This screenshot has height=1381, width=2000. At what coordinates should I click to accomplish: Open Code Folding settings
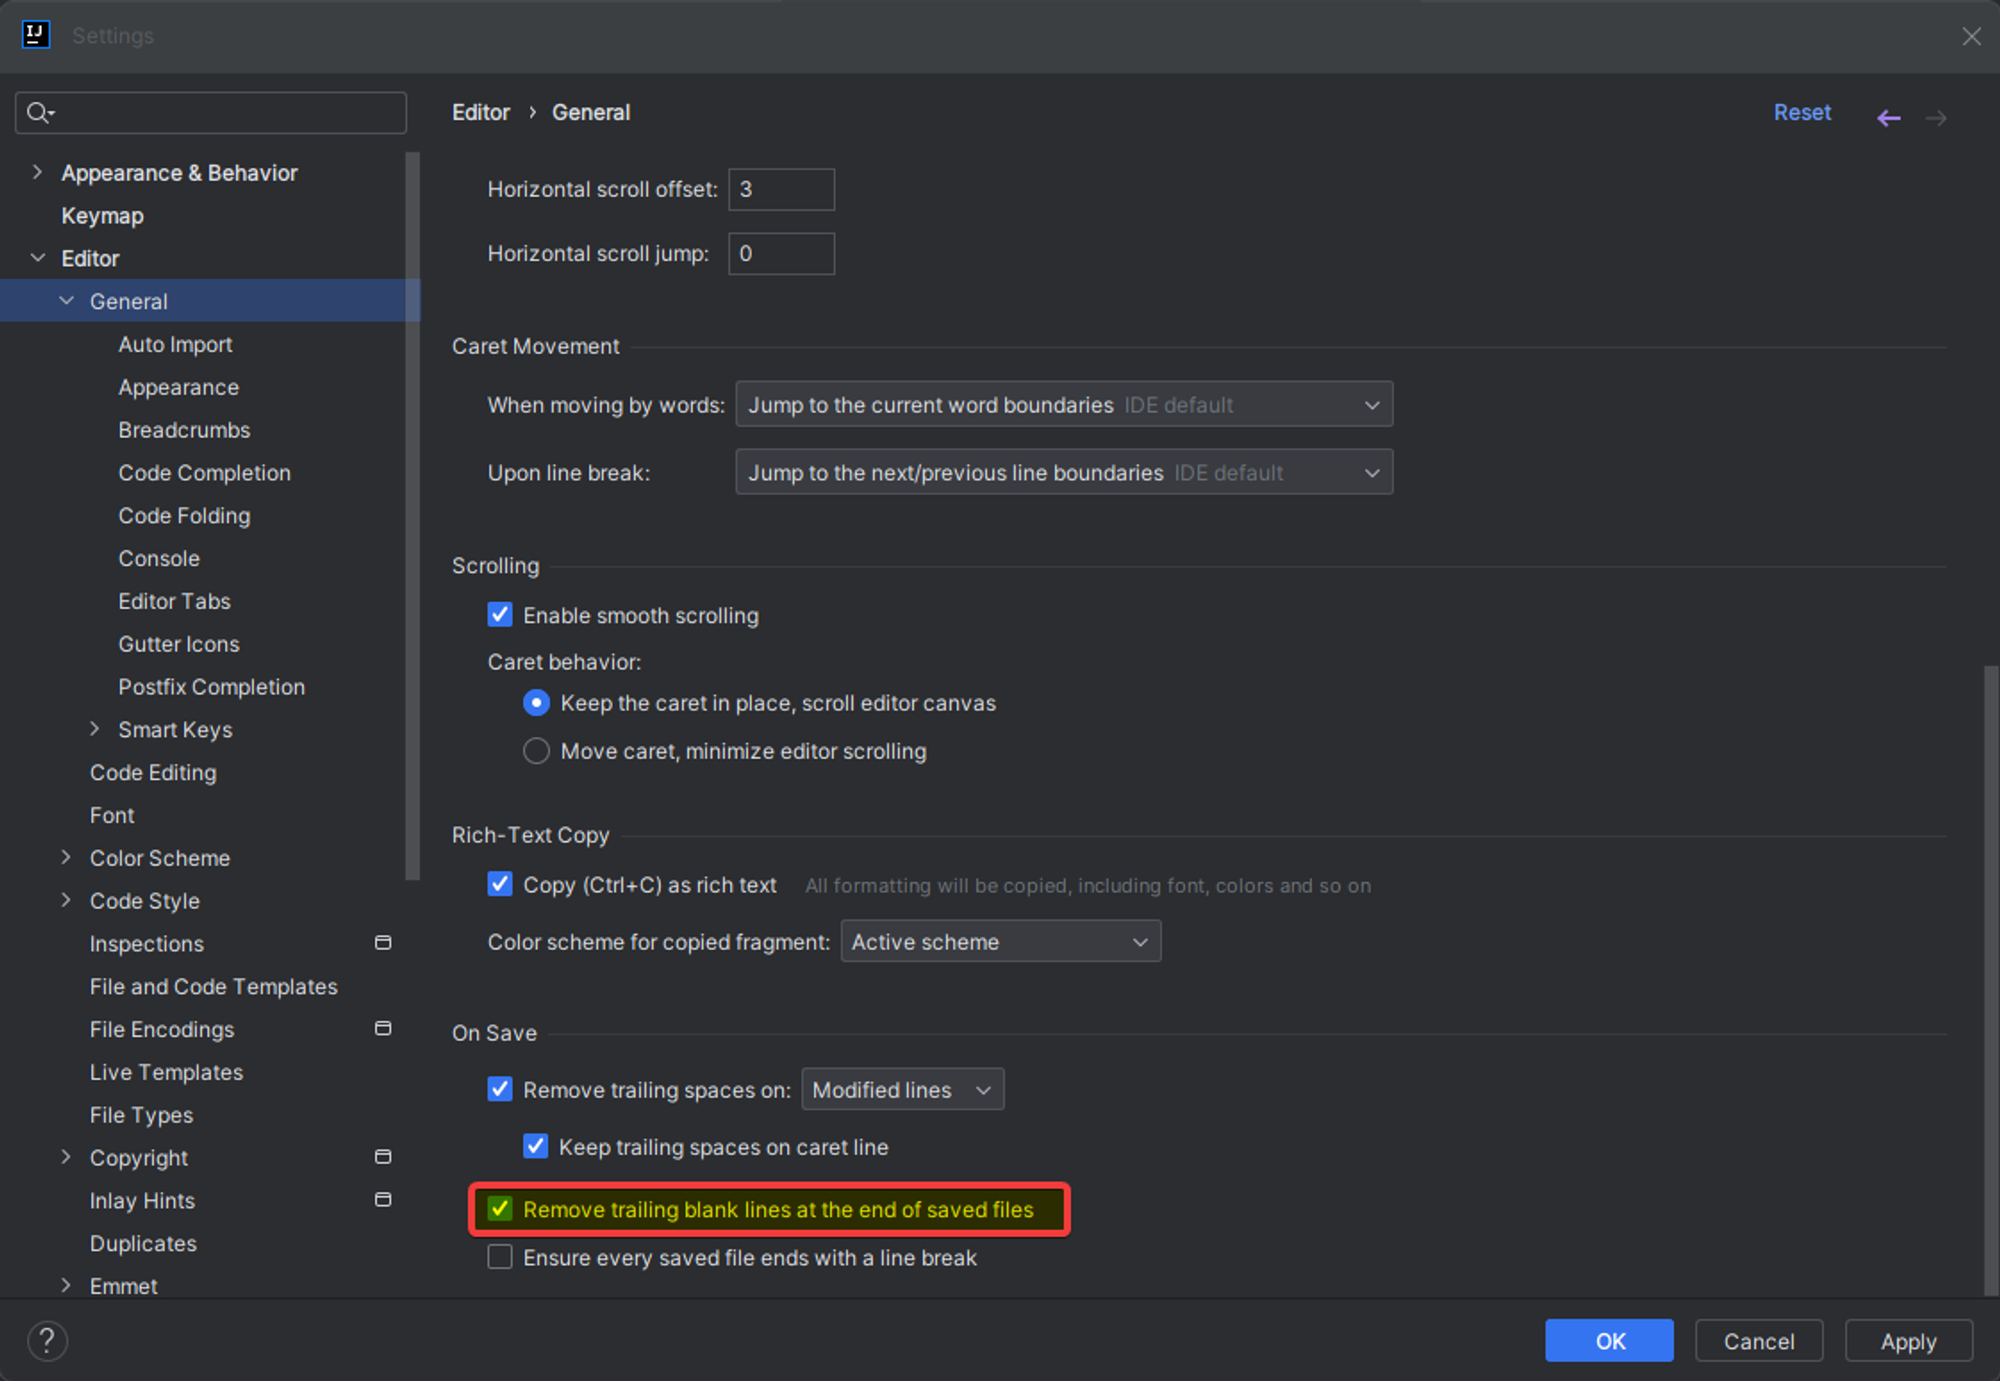click(x=184, y=516)
